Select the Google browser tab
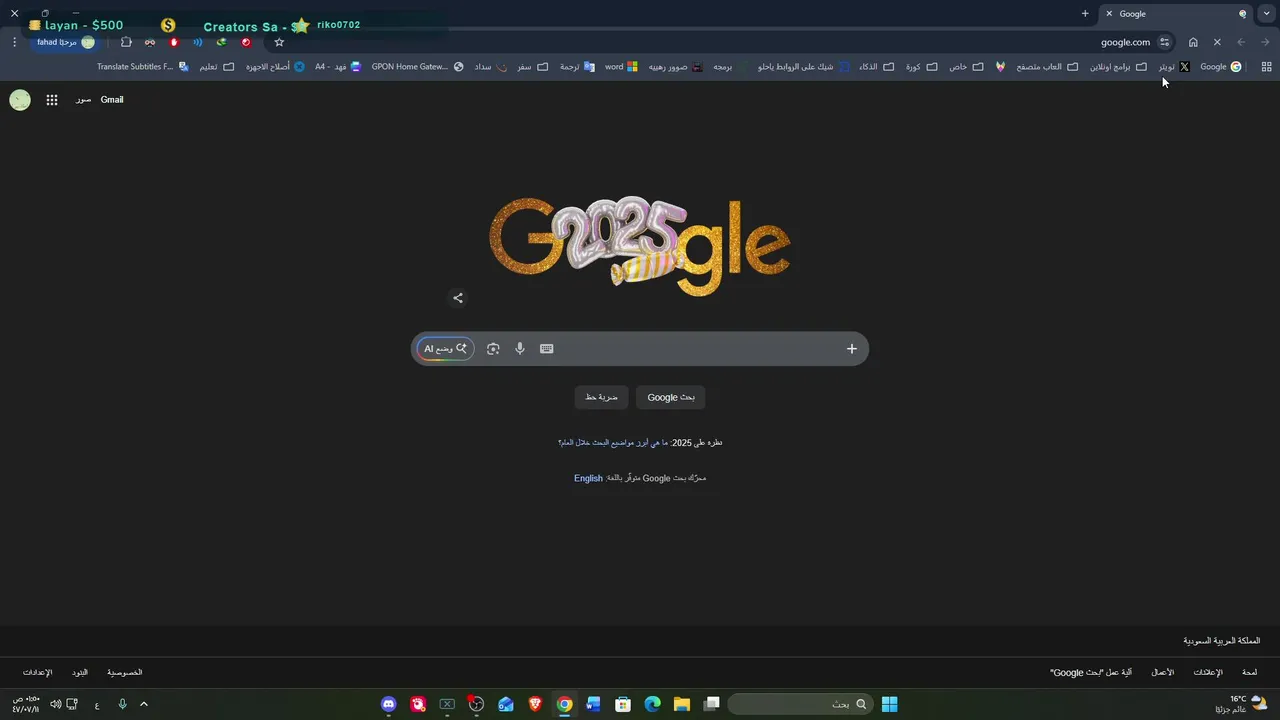 [x=1176, y=14]
